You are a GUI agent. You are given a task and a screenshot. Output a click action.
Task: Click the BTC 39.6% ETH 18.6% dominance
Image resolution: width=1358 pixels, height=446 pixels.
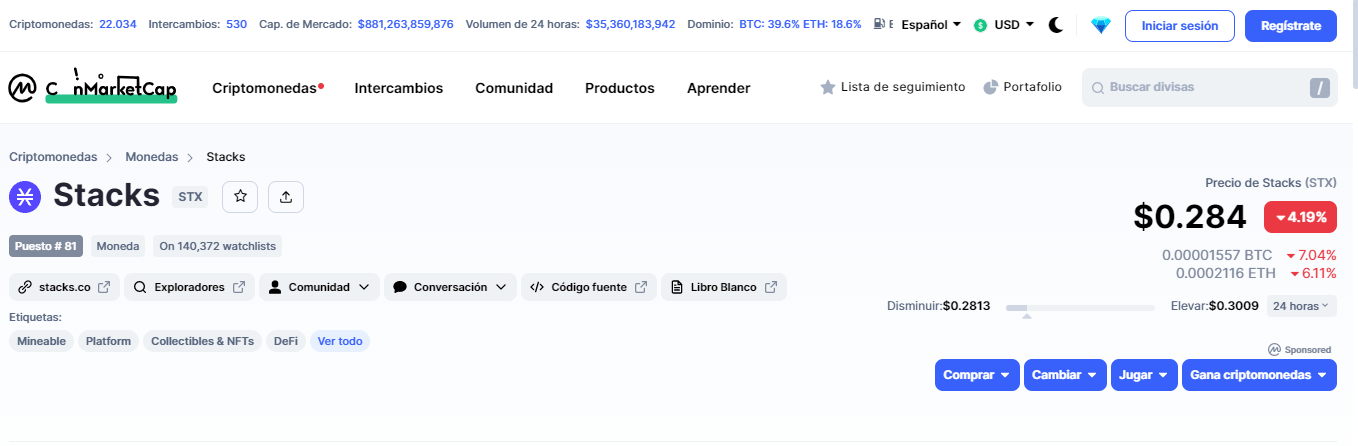(800, 24)
